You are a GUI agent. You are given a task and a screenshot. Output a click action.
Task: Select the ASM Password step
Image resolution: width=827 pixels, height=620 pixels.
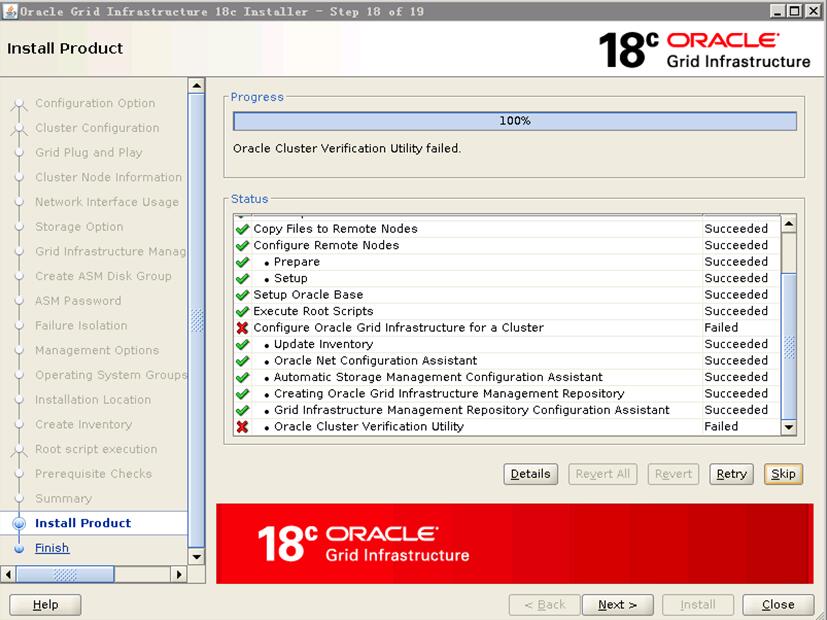click(78, 301)
